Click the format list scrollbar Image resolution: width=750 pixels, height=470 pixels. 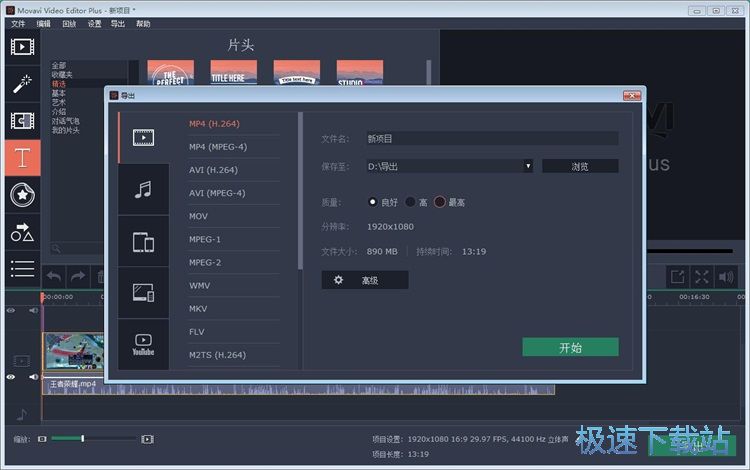pos(300,191)
